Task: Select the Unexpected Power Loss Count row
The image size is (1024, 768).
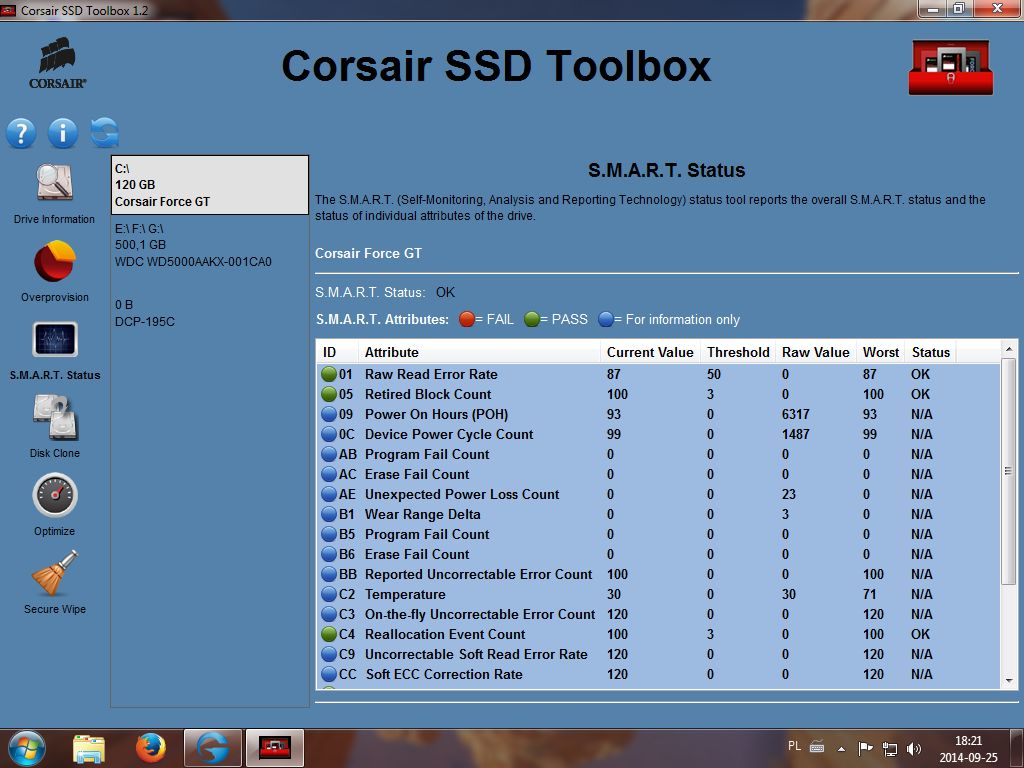Action: 658,494
